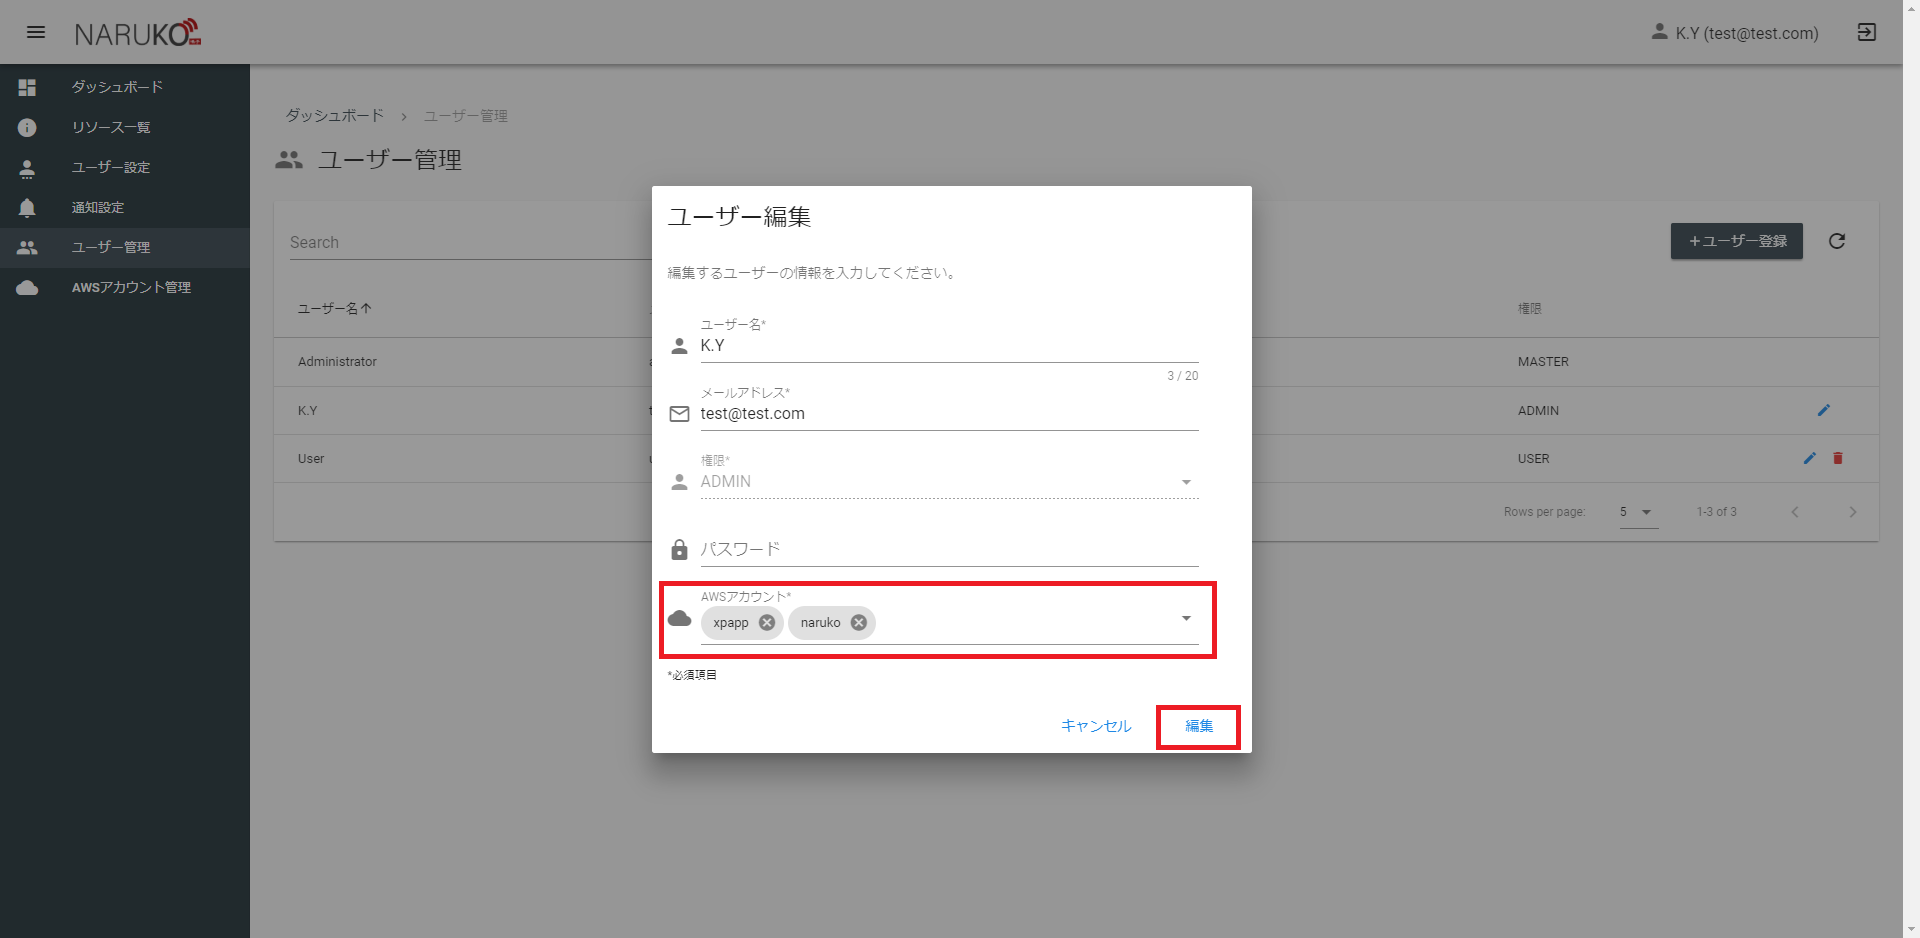1920x938 pixels.
Task: Click the +ユーザー登録 button
Action: click(x=1736, y=241)
